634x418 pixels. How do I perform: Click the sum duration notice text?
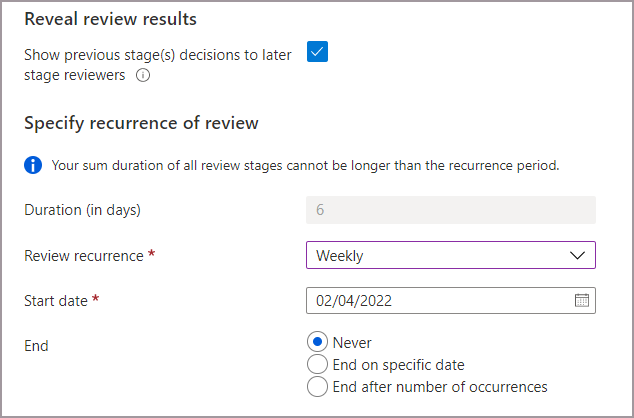(305, 165)
